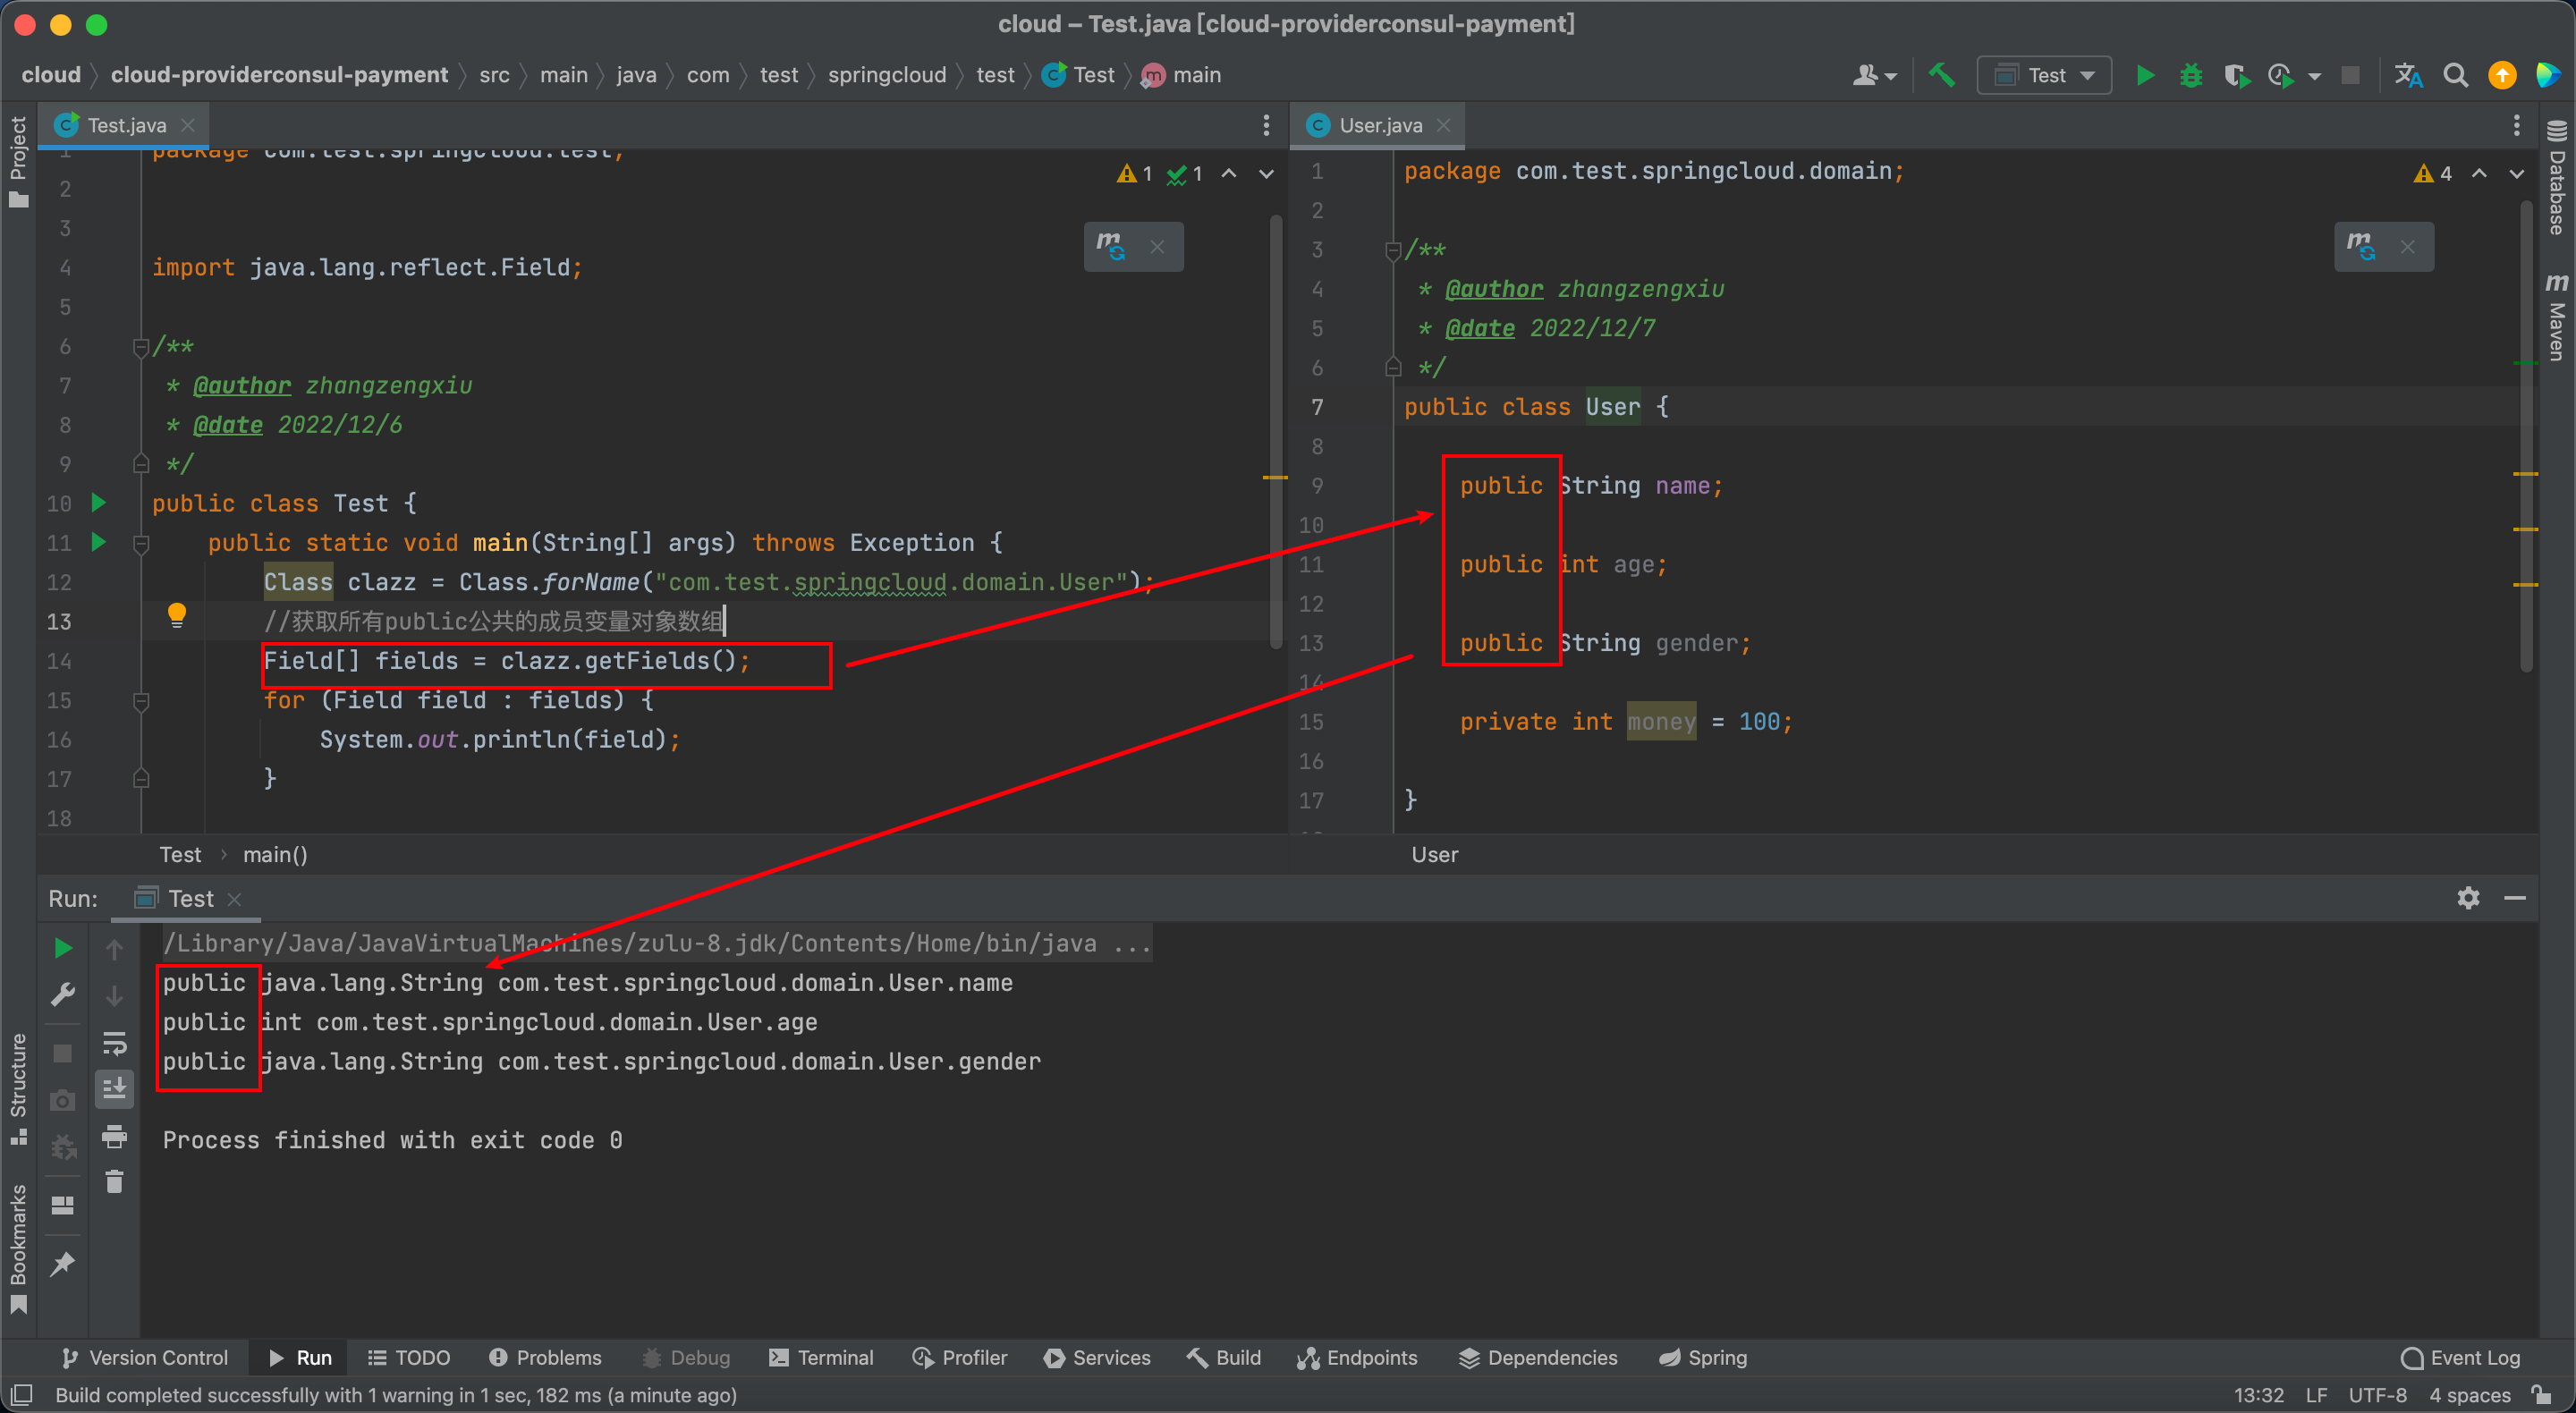The width and height of the screenshot is (2576, 1413).
Task: Click Maven reload icon in User.java editor
Action: 2361,246
